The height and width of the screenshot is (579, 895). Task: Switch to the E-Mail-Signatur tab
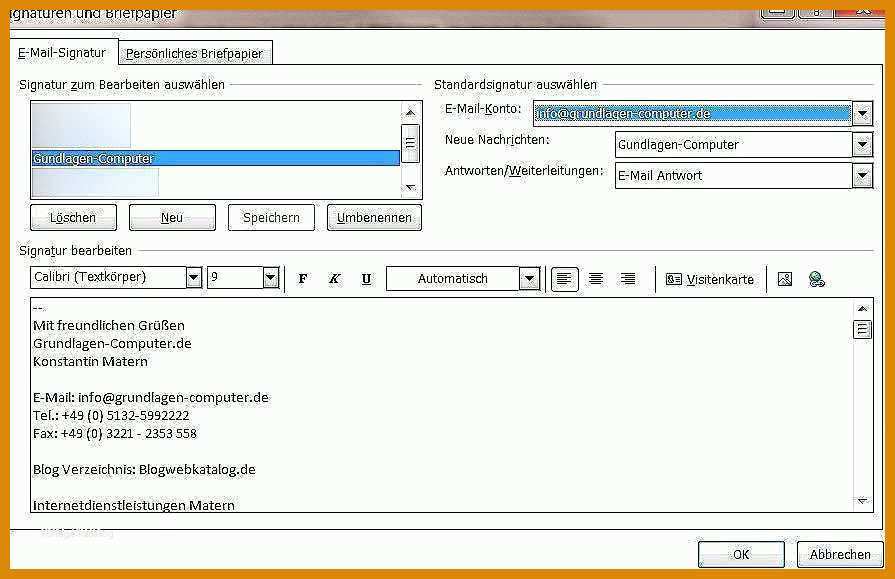62,53
